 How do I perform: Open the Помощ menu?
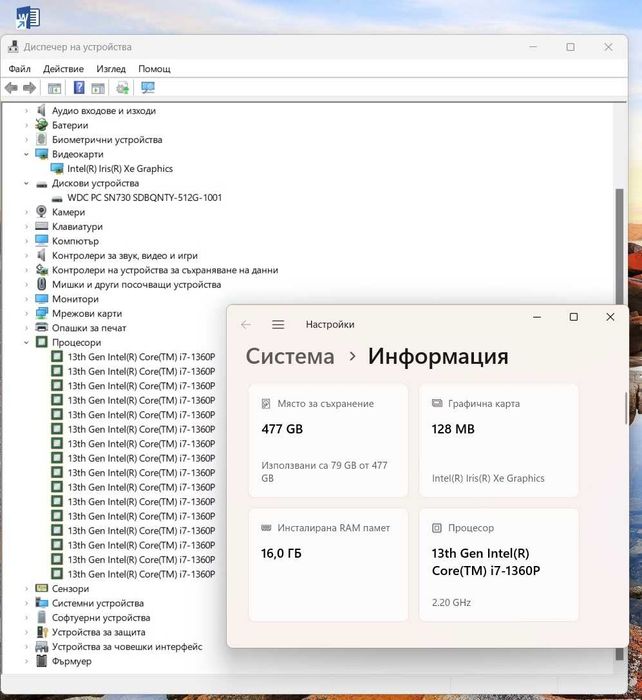[x=154, y=69]
